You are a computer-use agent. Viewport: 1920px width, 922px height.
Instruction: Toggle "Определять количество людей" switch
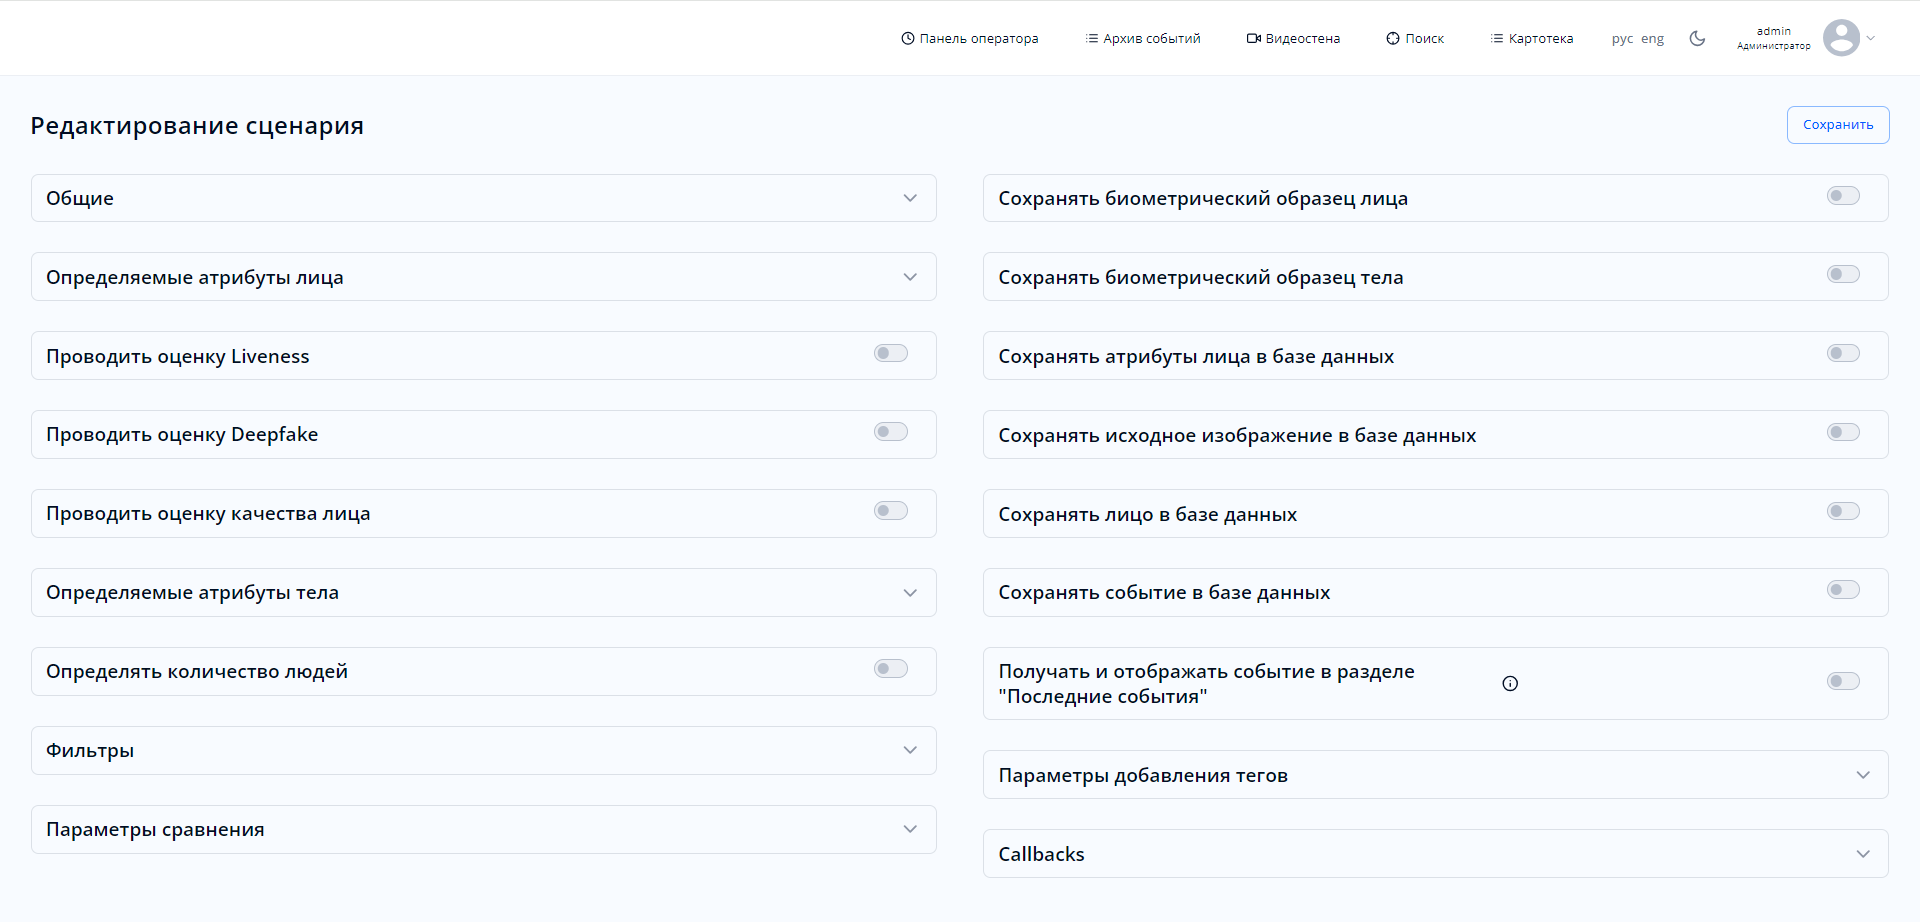coord(890,669)
